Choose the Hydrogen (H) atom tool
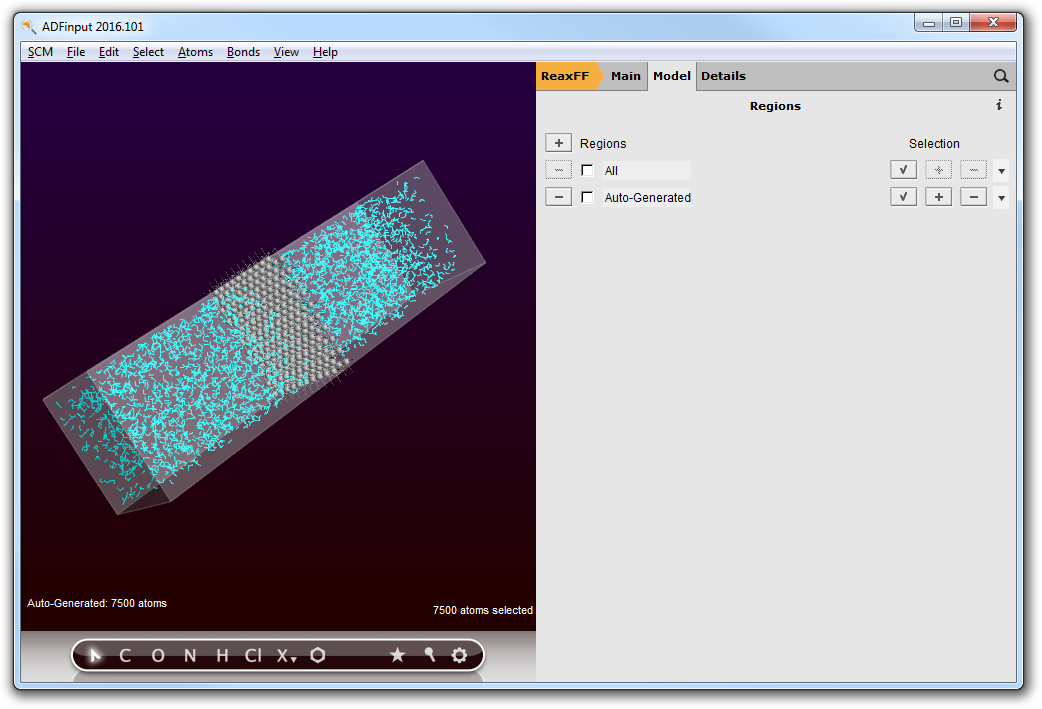The image size is (1042, 709). pyautogui.click(x=222, y=656)
